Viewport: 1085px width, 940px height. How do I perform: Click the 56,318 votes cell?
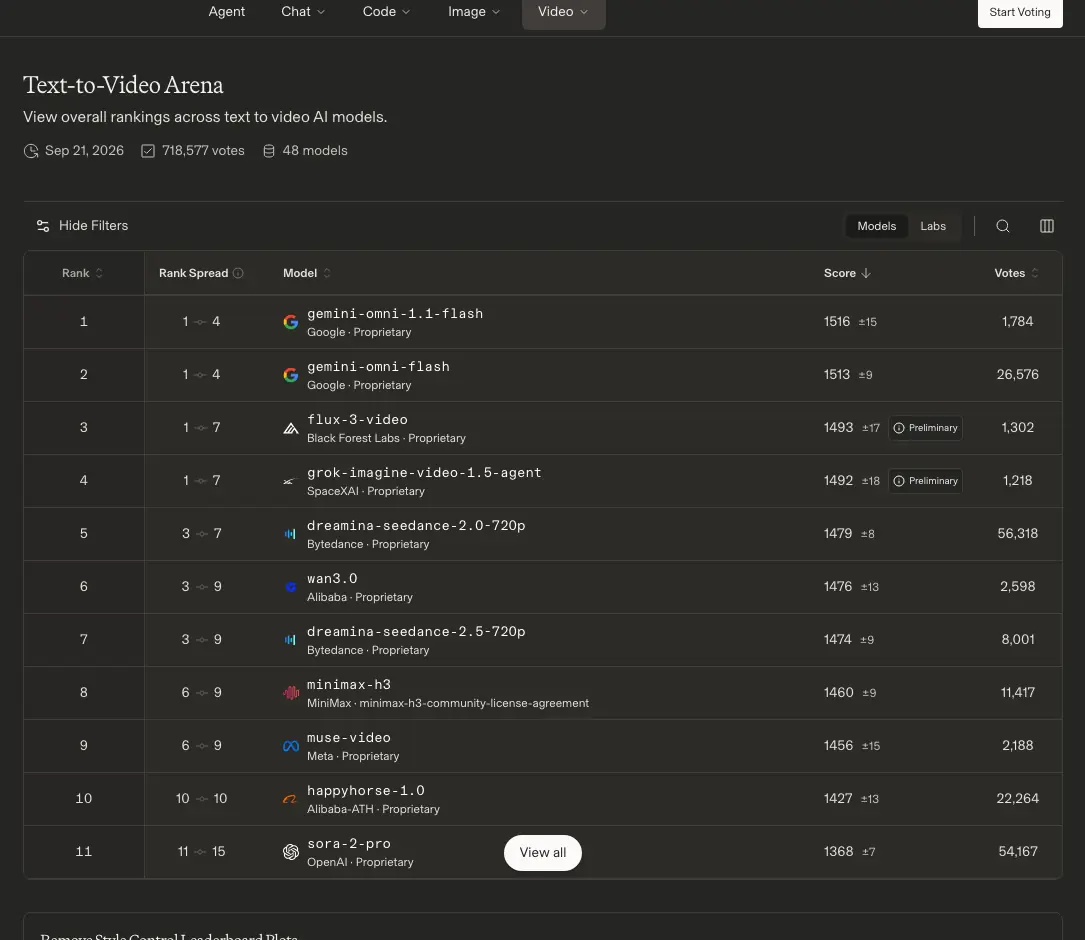[1017, 534]
